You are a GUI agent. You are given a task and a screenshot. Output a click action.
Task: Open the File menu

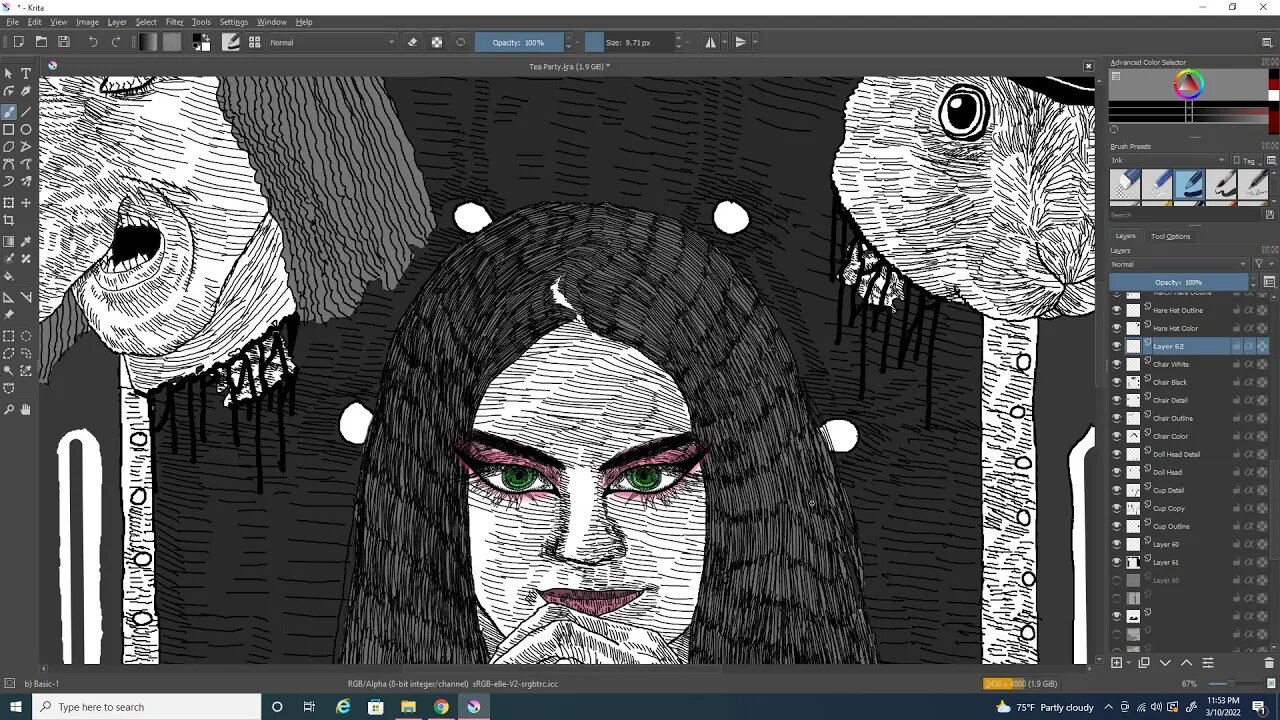[x=12, y=22]
